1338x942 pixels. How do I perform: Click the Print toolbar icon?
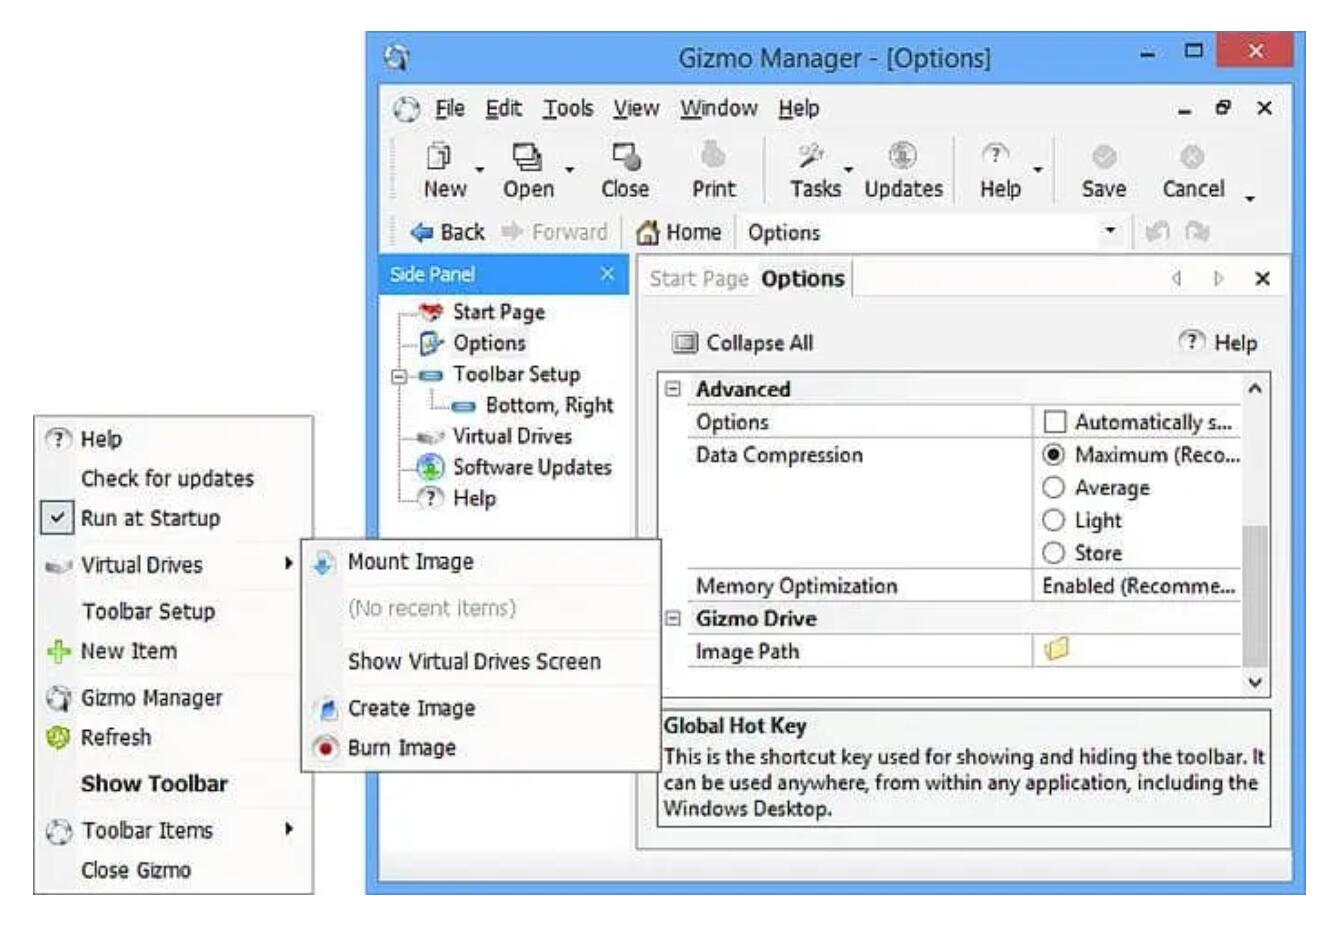713,156
